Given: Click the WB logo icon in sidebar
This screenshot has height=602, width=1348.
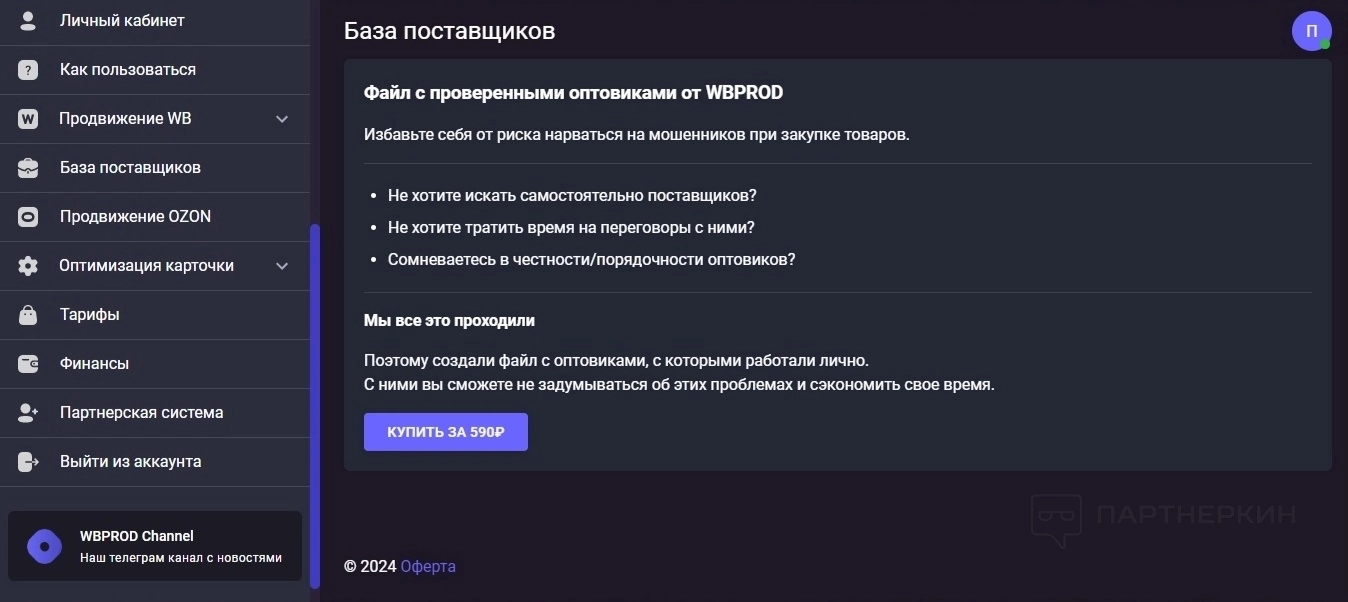Looking at the screenshot, I should 28,119.
